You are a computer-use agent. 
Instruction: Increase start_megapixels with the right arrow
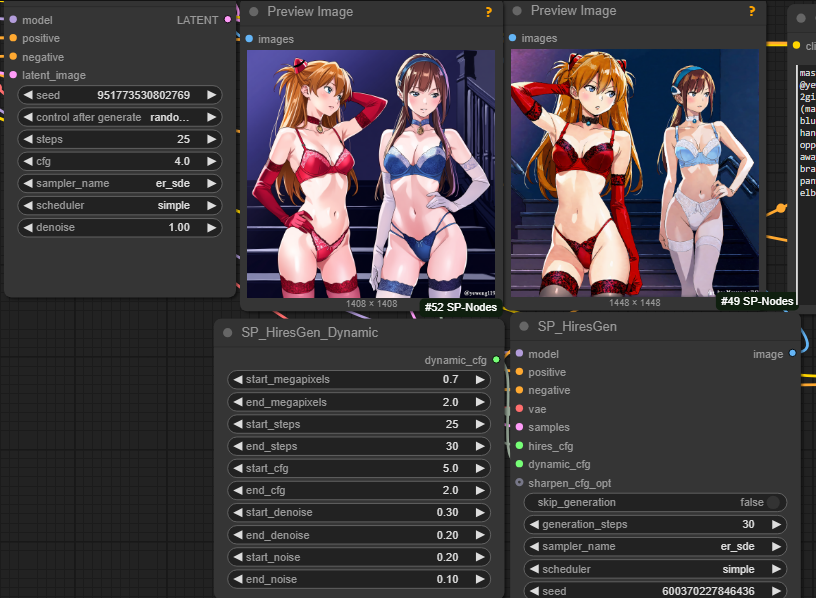click(x=480, y=379)
